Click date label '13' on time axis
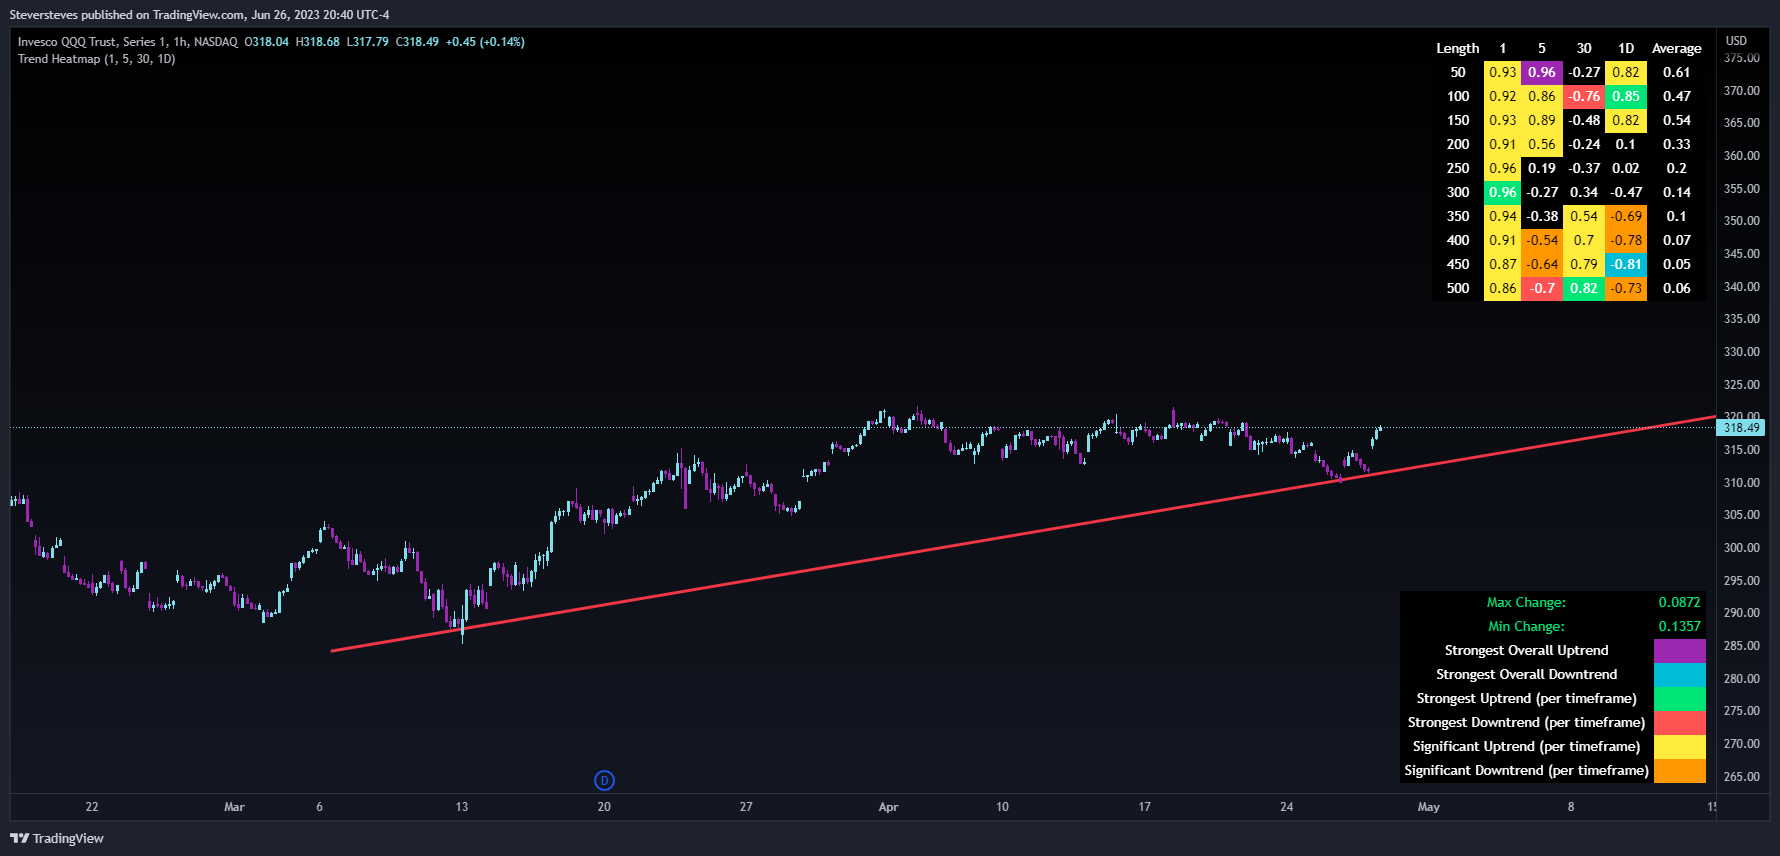Viewport: 1780px width, 856px height. coord(462,807)
